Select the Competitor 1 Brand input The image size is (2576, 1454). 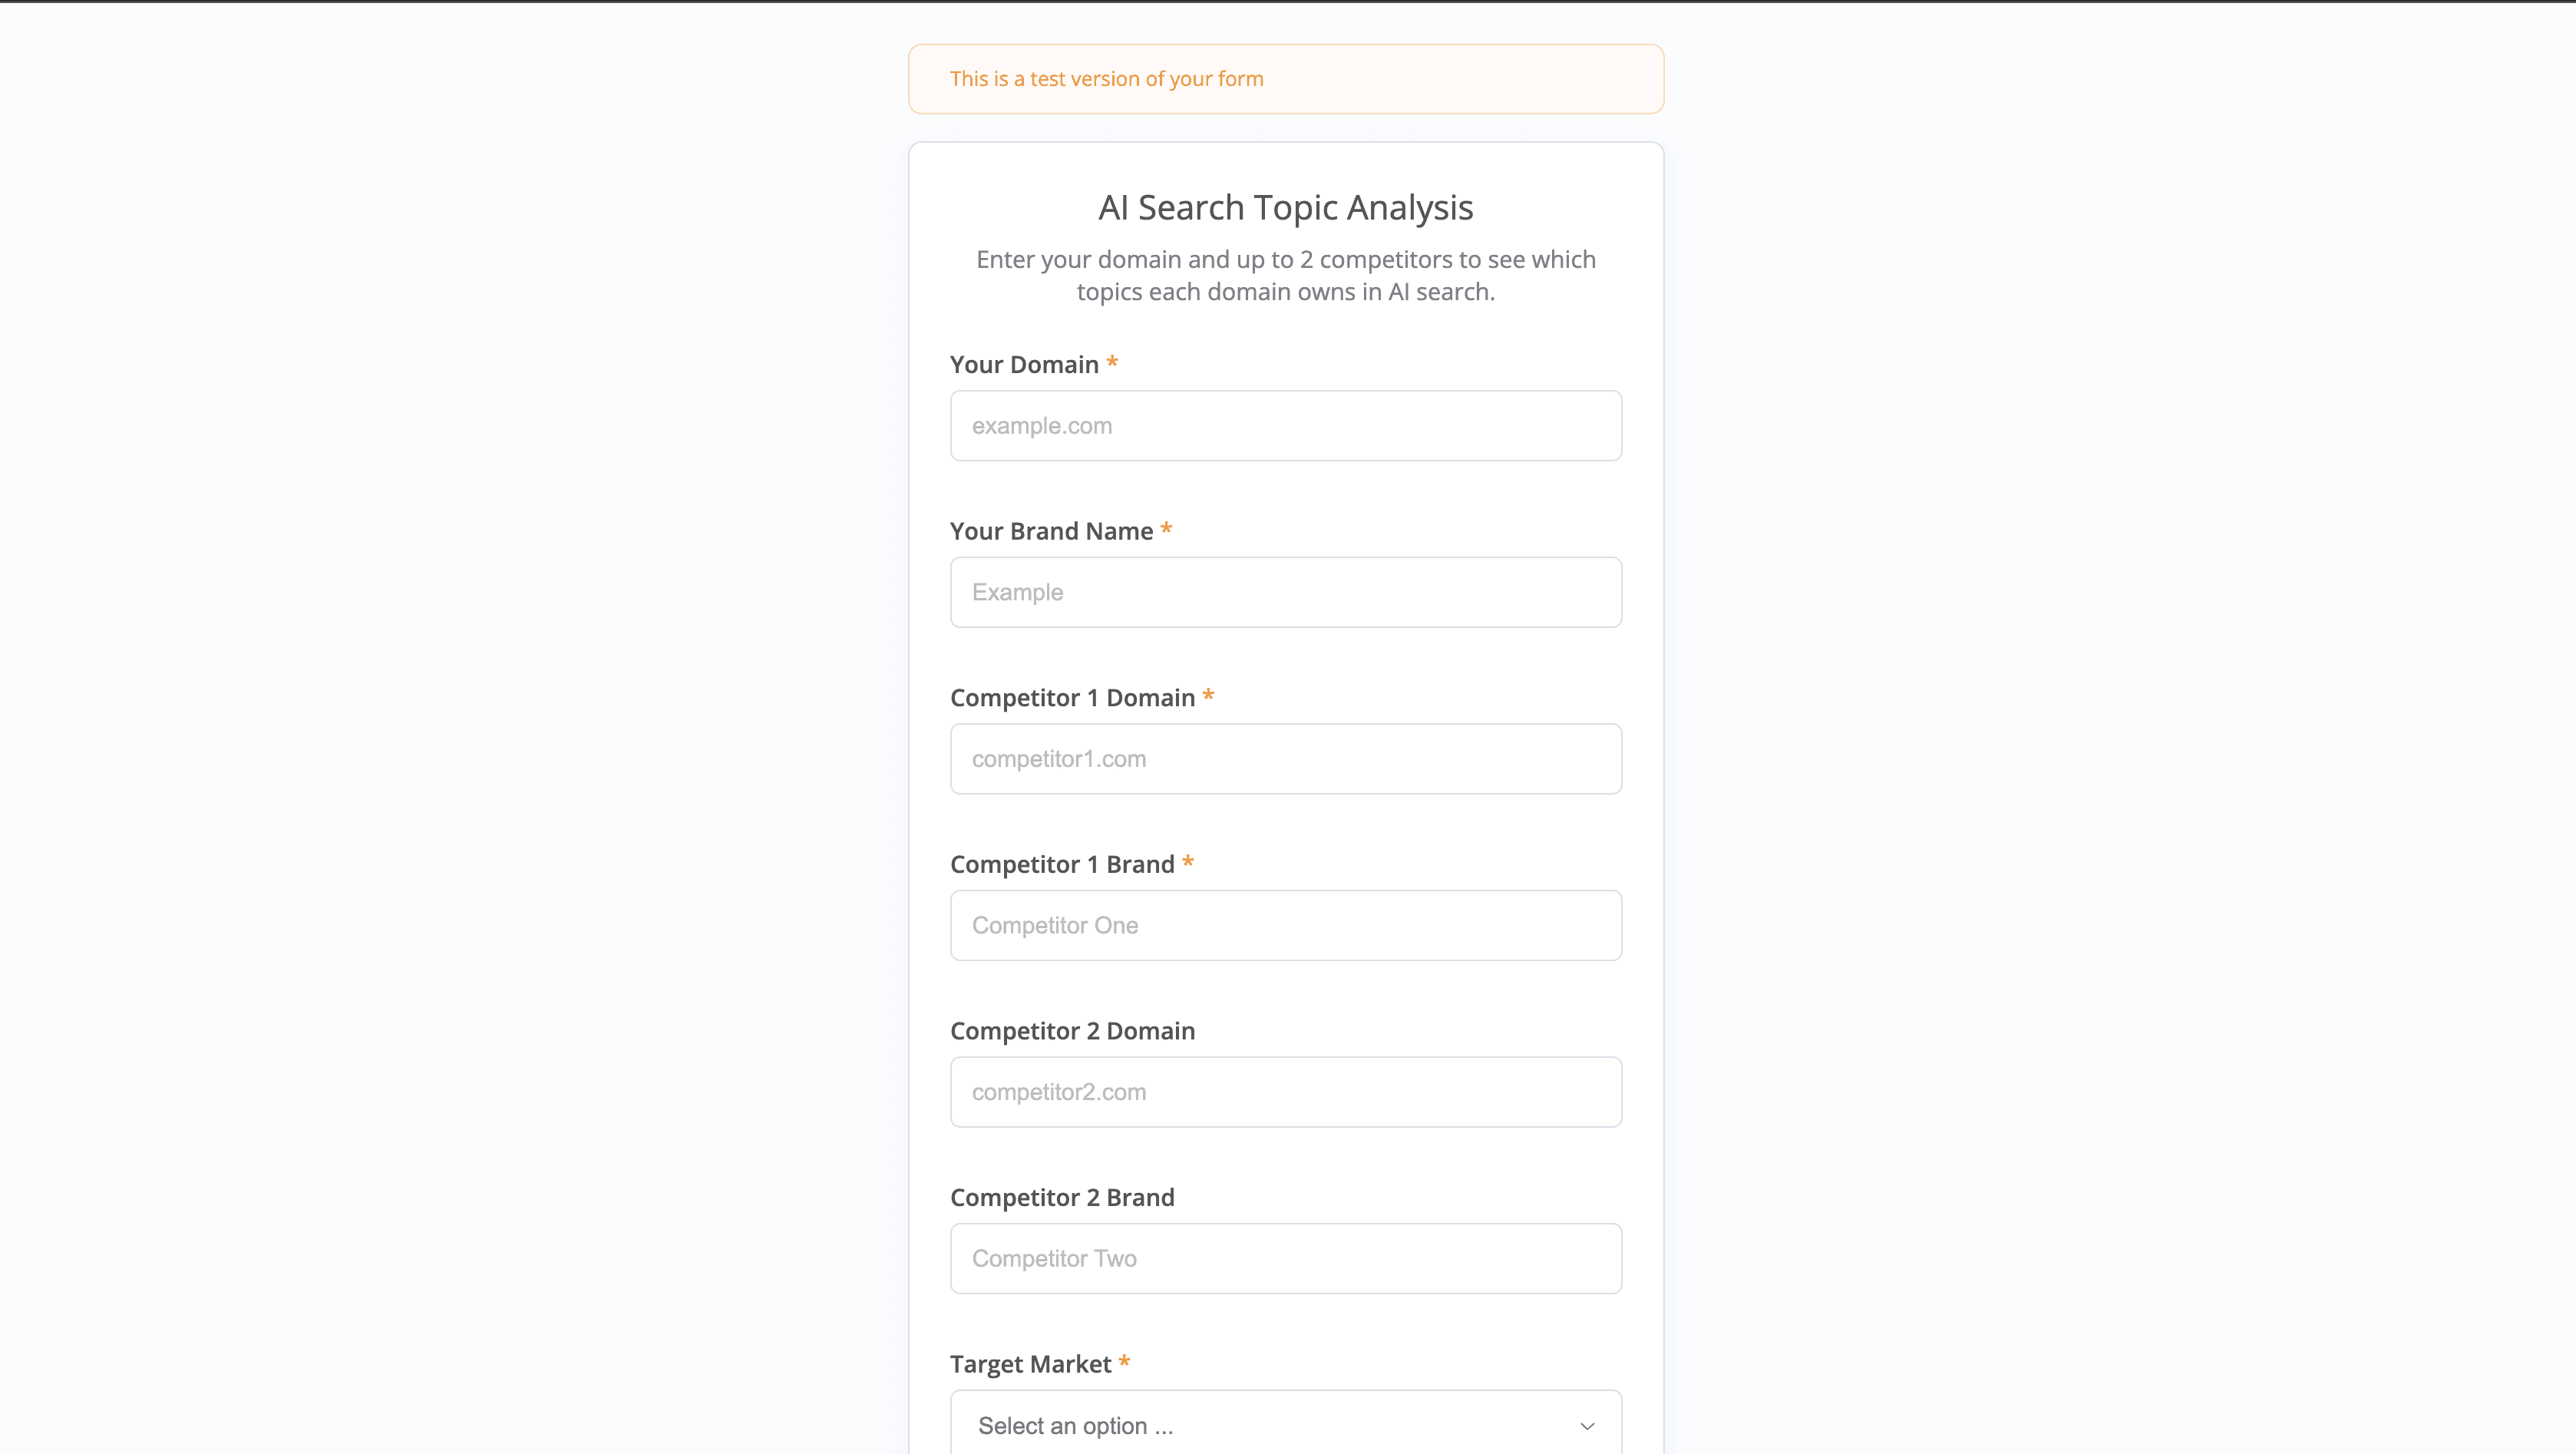(x=1285, y=925)
